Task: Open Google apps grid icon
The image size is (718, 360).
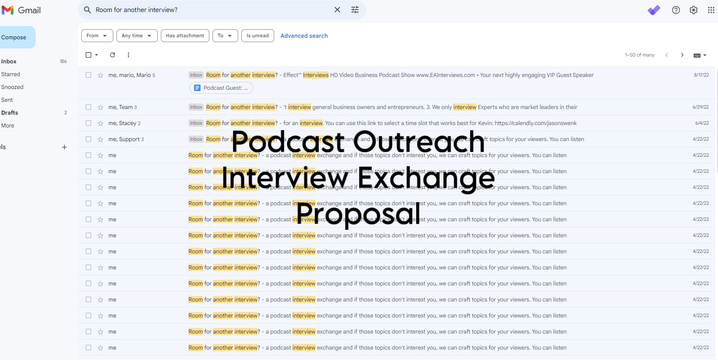Action: click(711, 10)
